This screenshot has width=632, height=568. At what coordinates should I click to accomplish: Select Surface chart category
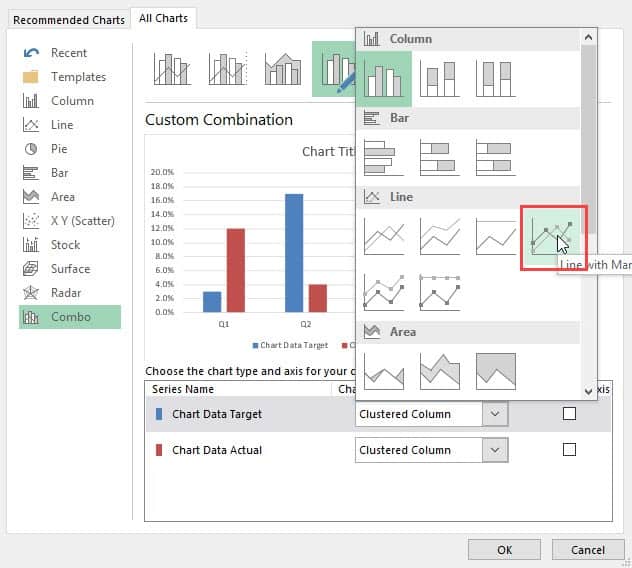click(x=69, y=269)
